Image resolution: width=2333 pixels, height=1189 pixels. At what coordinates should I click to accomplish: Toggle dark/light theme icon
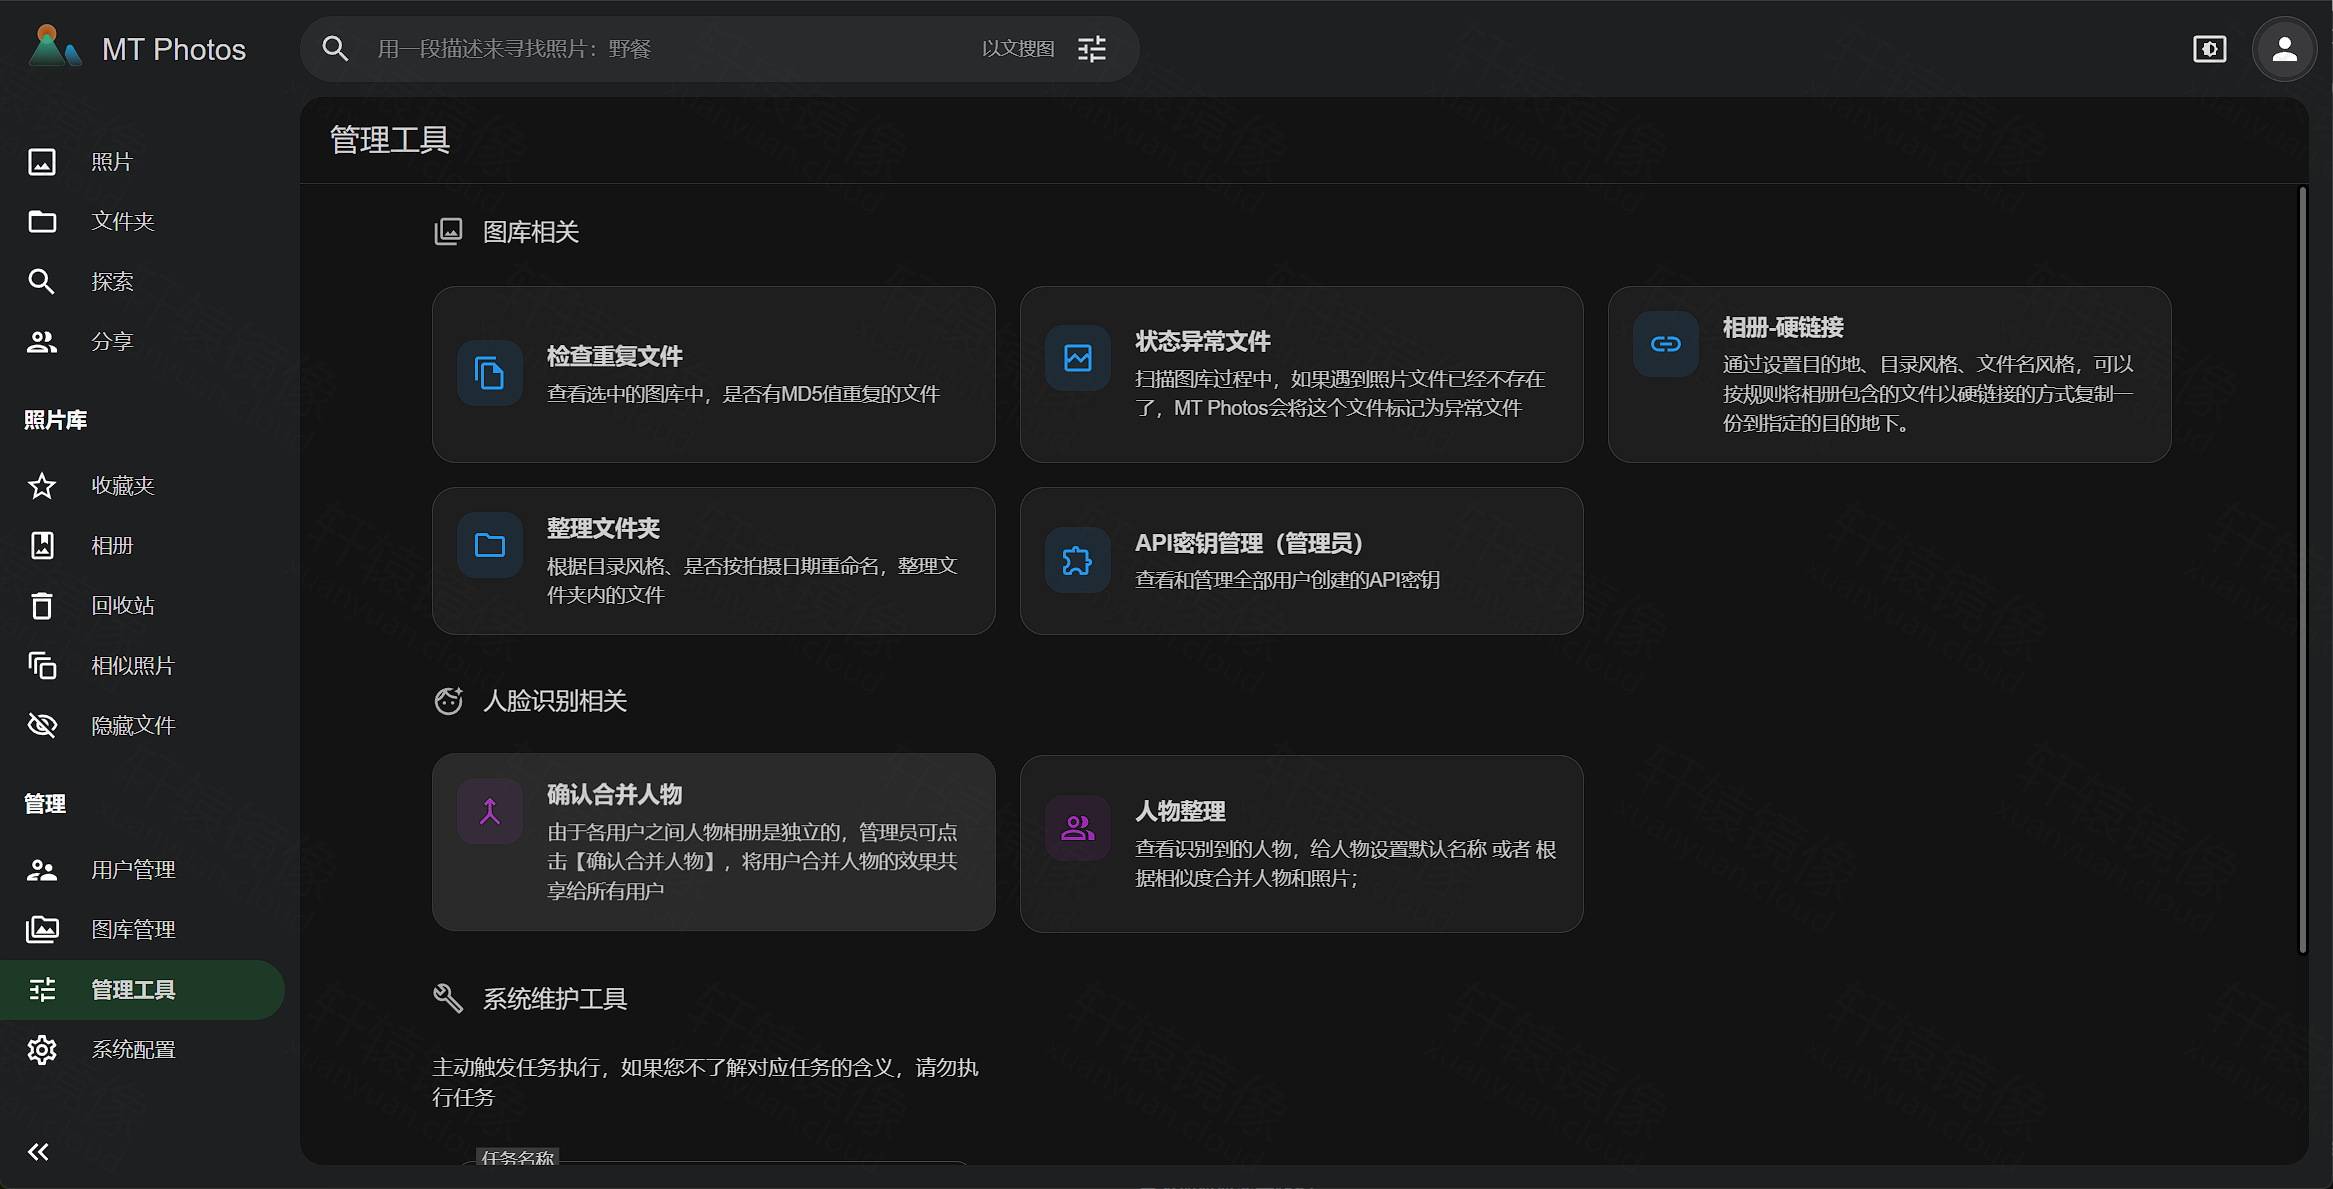point(2209,48)
